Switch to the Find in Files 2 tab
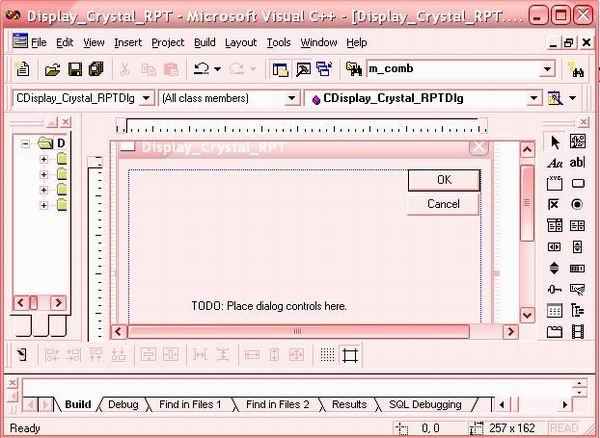The height and width of the screenshot is (438, 600). [x=277, y=404]
